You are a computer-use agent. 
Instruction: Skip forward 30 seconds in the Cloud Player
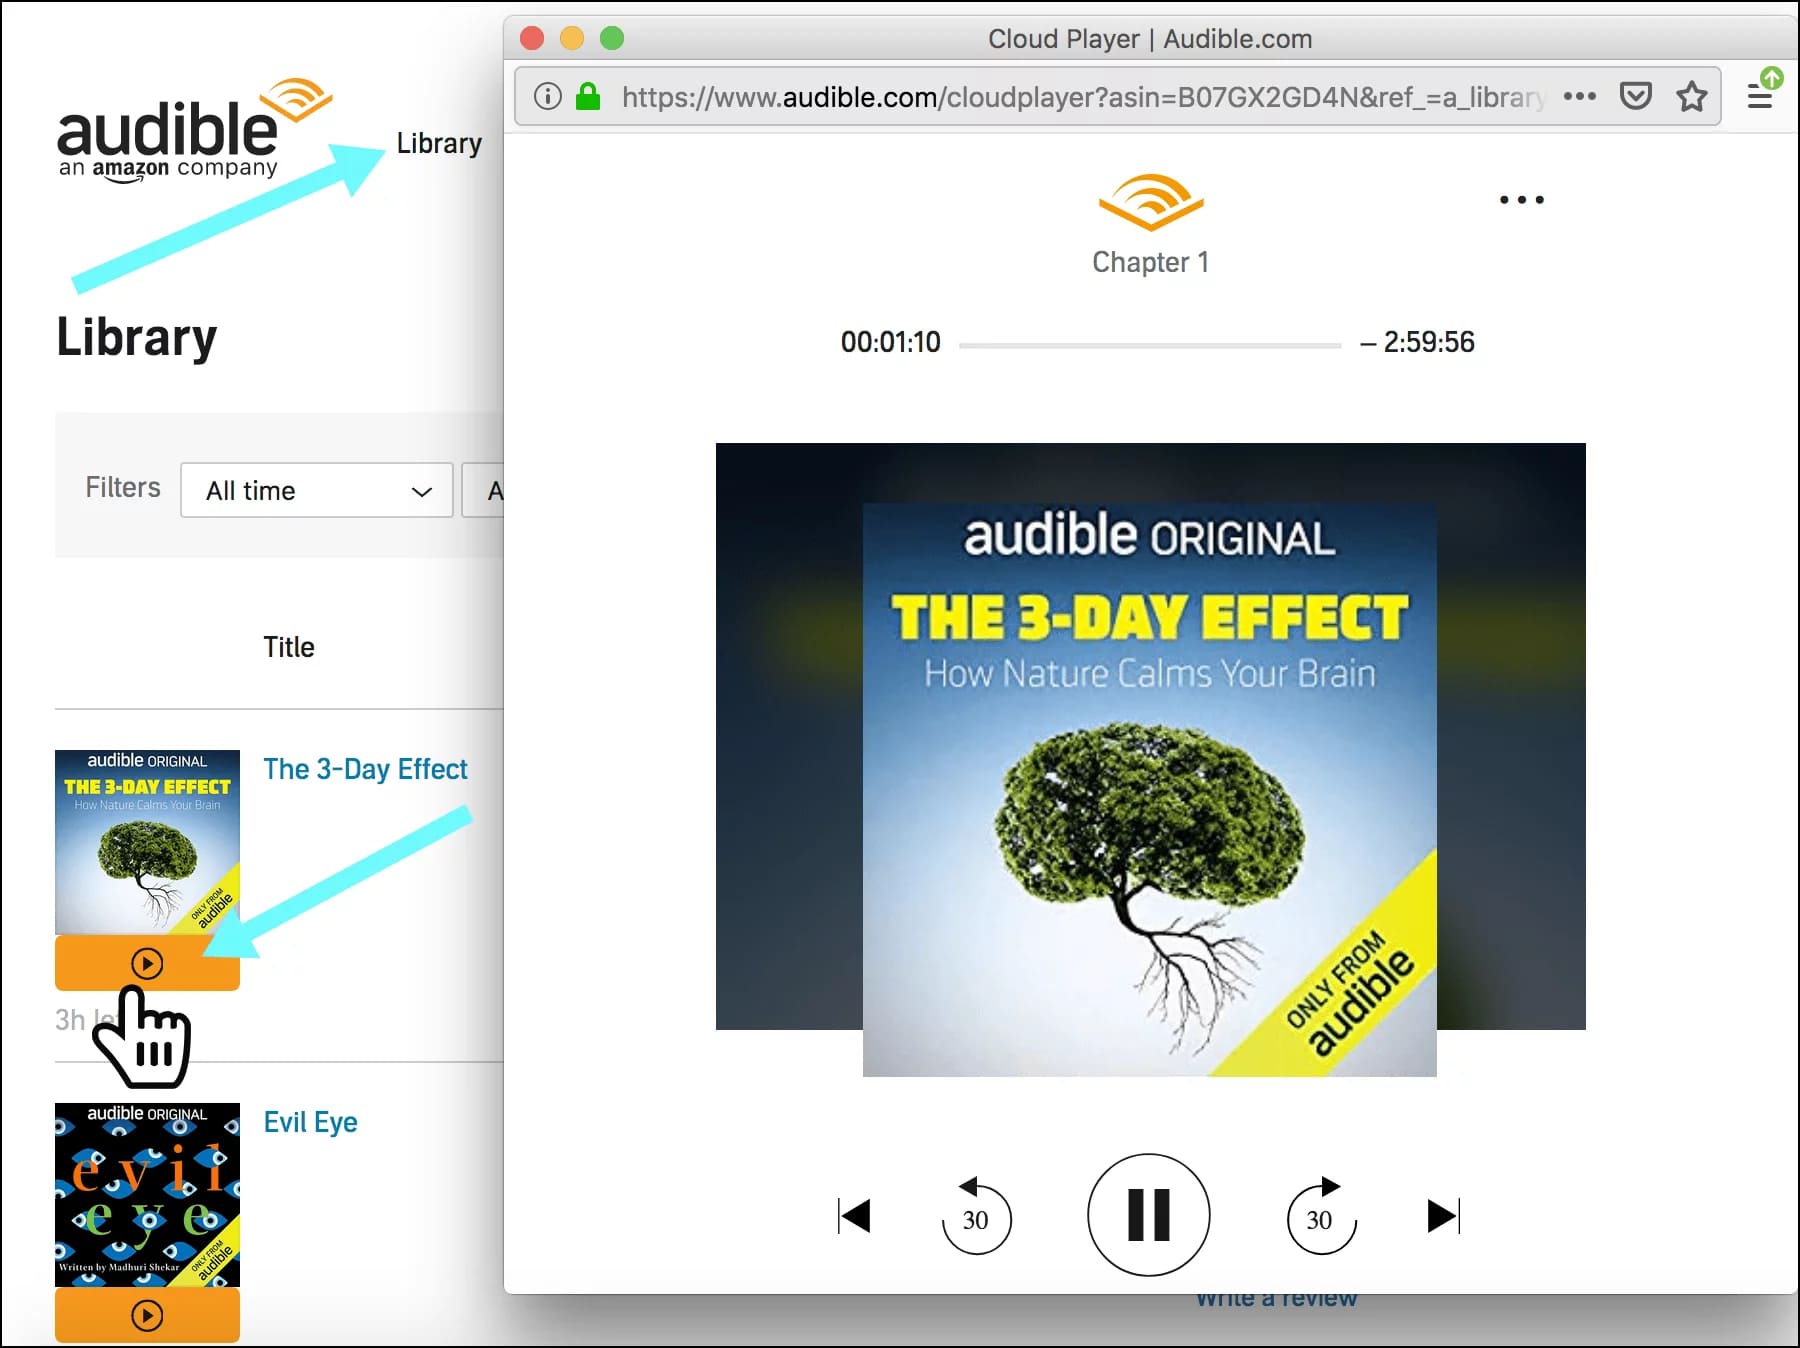pos(1322,1216)
